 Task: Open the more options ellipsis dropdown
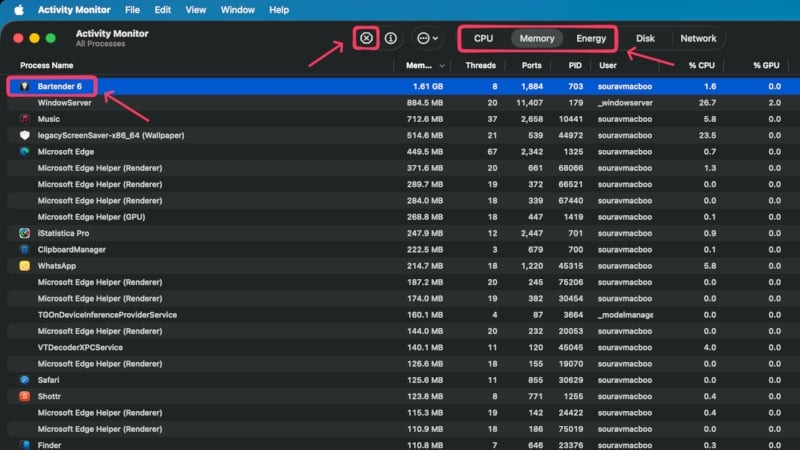point(427,38)
